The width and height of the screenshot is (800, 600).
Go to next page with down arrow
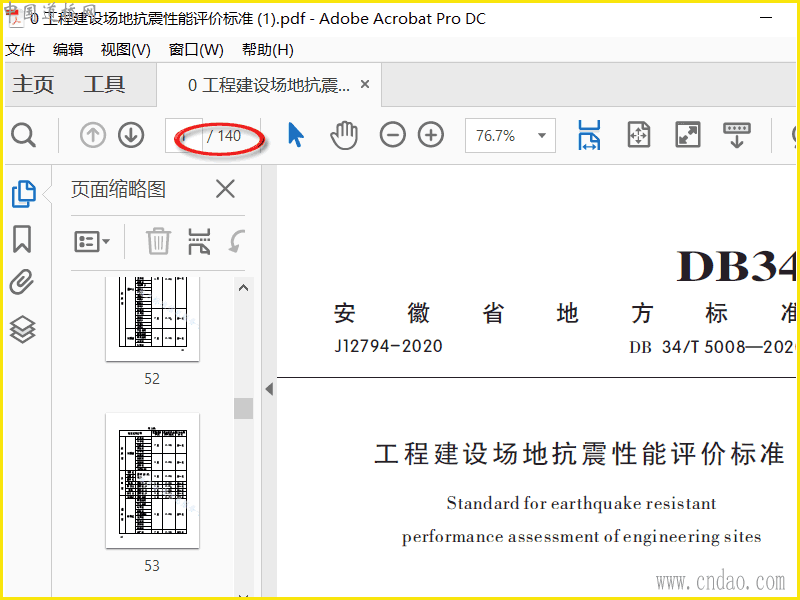tap(131, 135)
